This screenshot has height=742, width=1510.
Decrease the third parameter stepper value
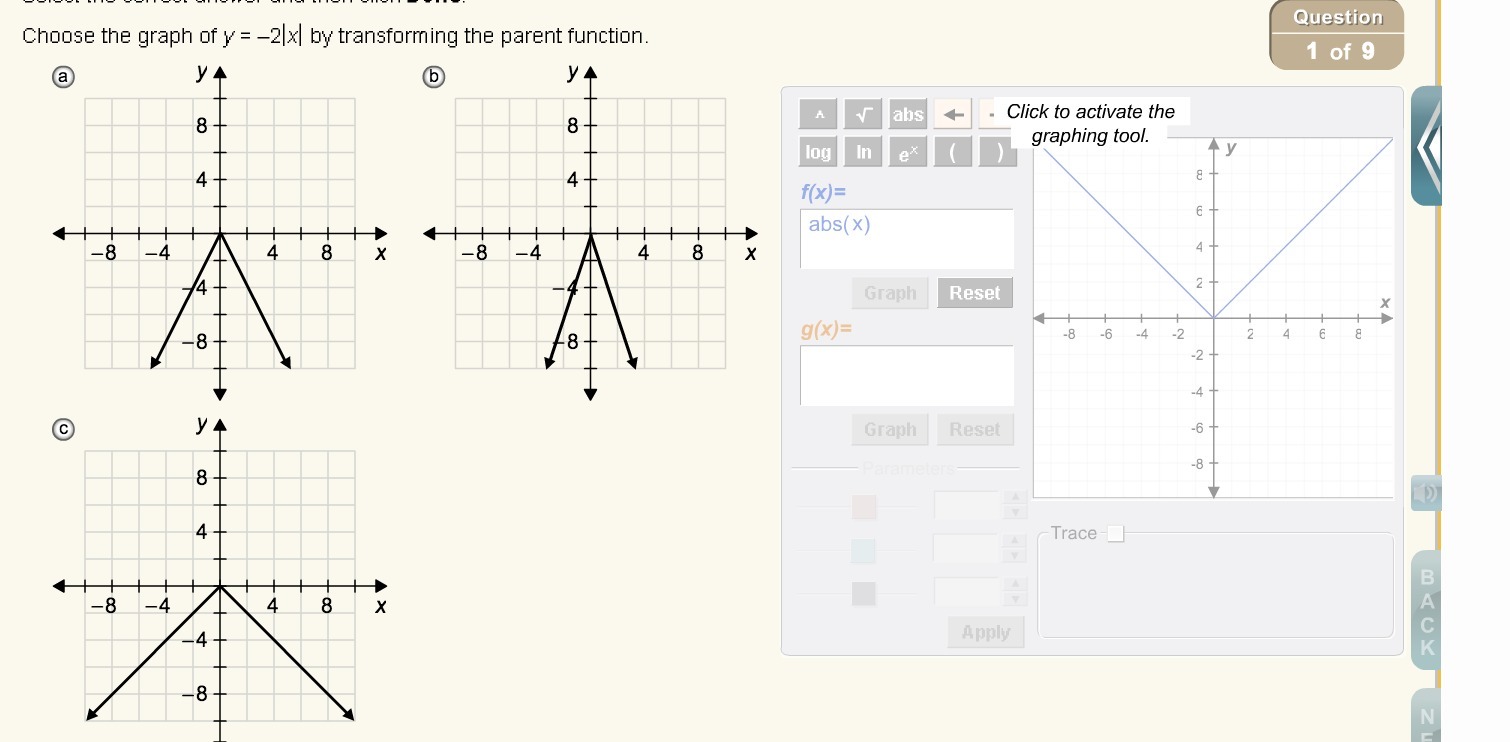coord(1016,600)
